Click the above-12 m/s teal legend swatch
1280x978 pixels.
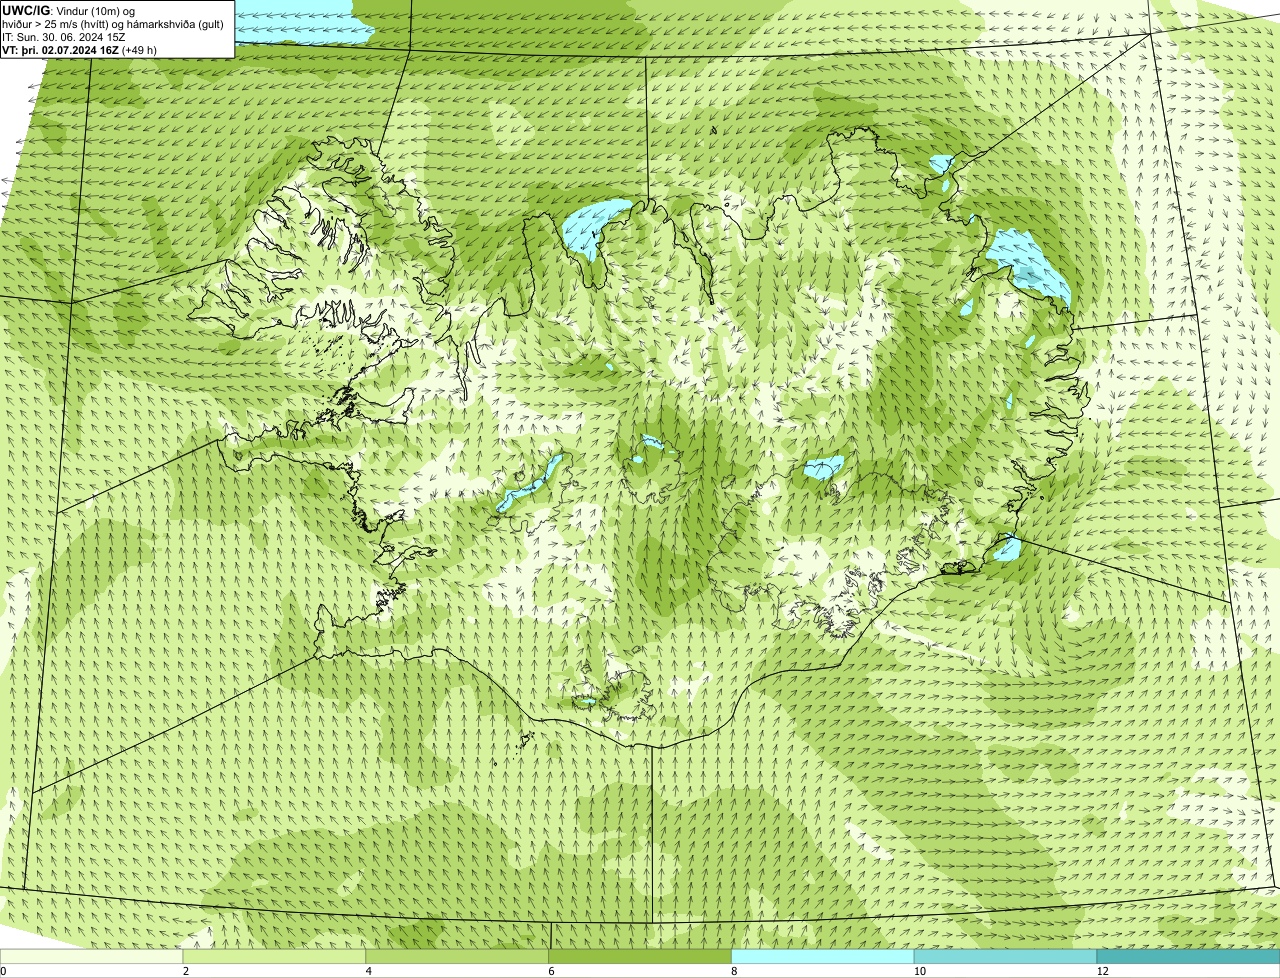click(1188, 956)
